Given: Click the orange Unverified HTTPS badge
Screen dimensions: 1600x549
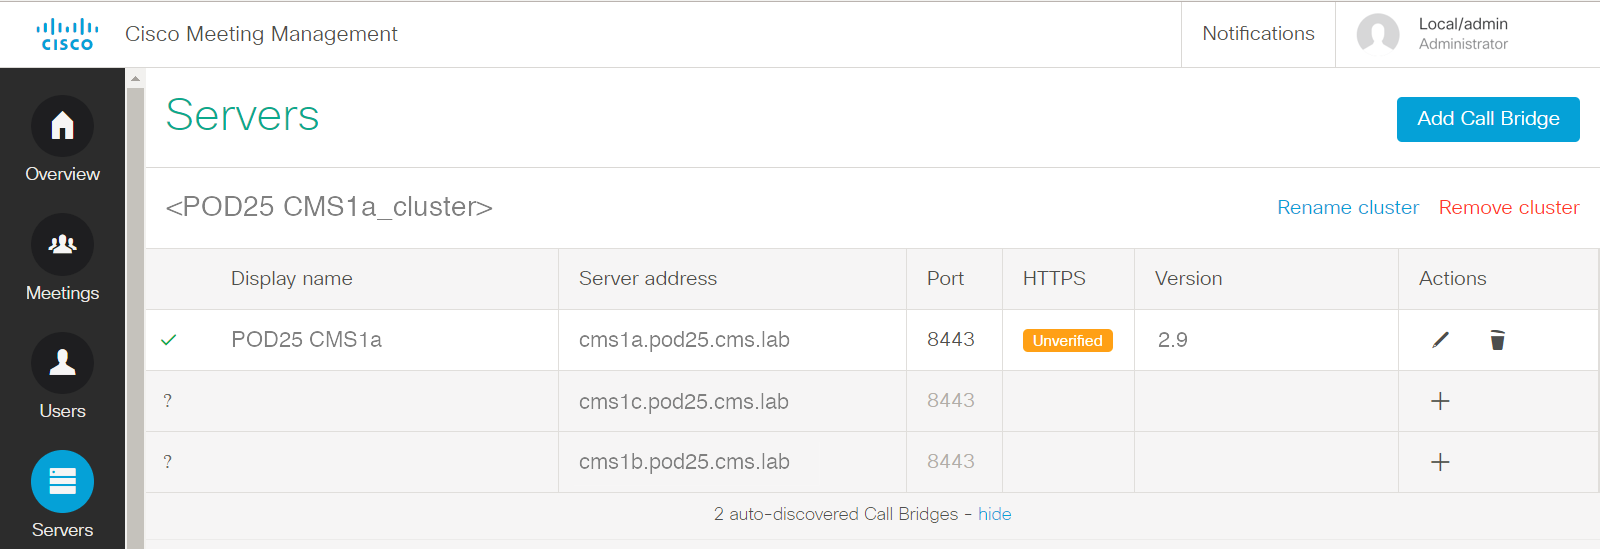Looking at the screenshot, I should 1067,340.
